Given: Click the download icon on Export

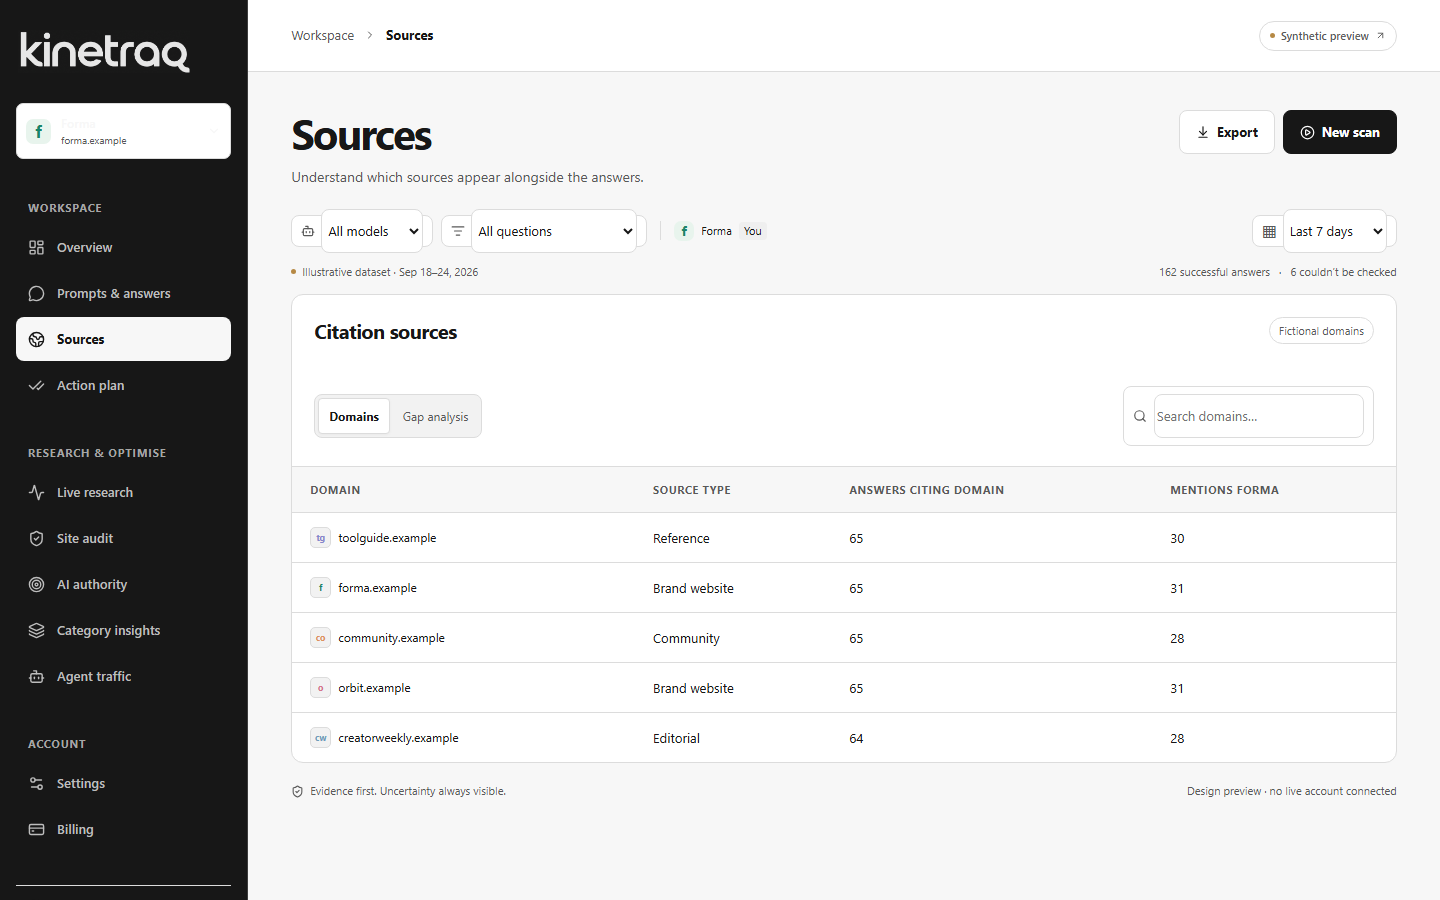Looking at the screenshot, I should [x=1203, y=132].
